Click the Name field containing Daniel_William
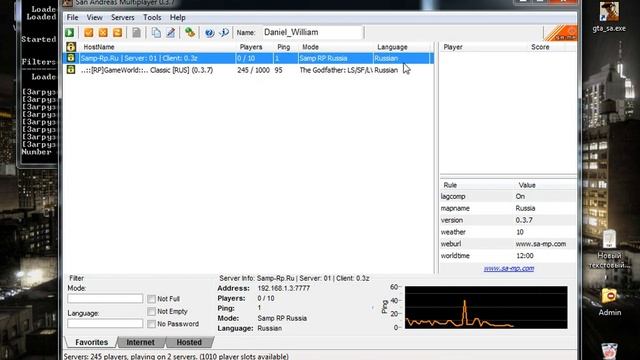This screenshot has height=360, width=640. coord(312,32)
